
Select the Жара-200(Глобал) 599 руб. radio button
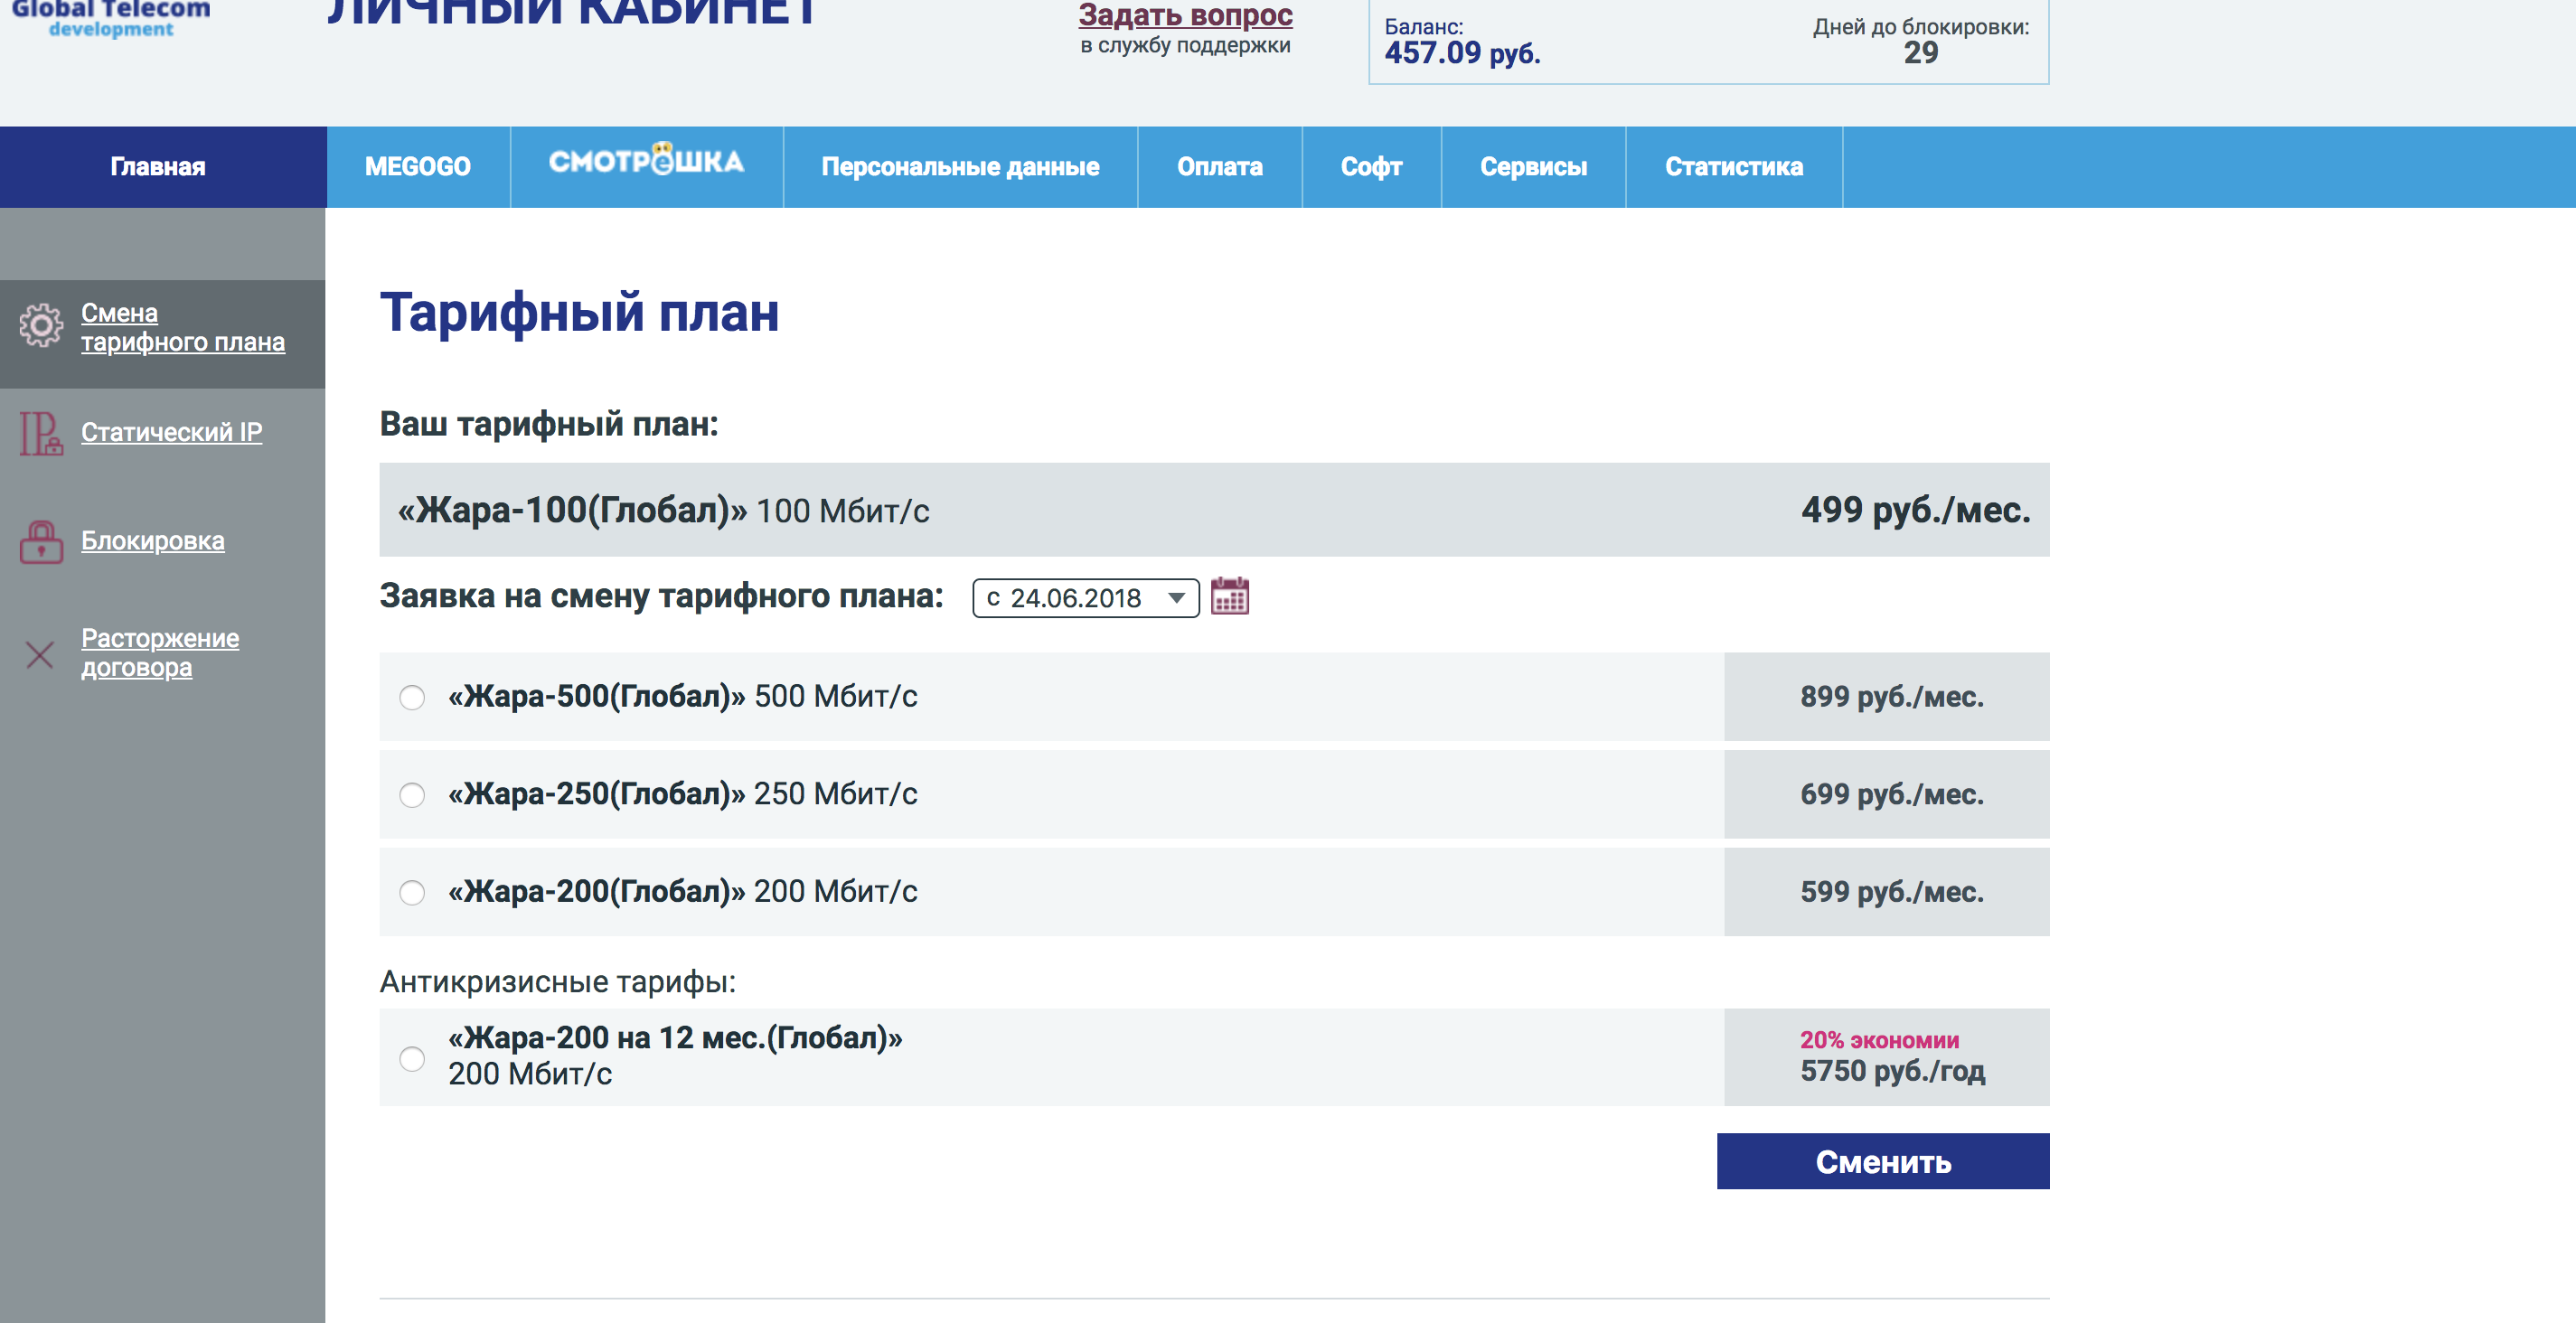[x=412, y=892]
